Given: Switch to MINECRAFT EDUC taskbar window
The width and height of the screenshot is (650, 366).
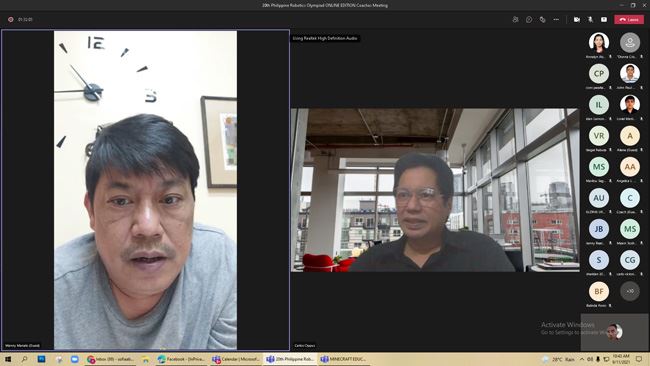Looking at the screenshot, I should point(343,359).
